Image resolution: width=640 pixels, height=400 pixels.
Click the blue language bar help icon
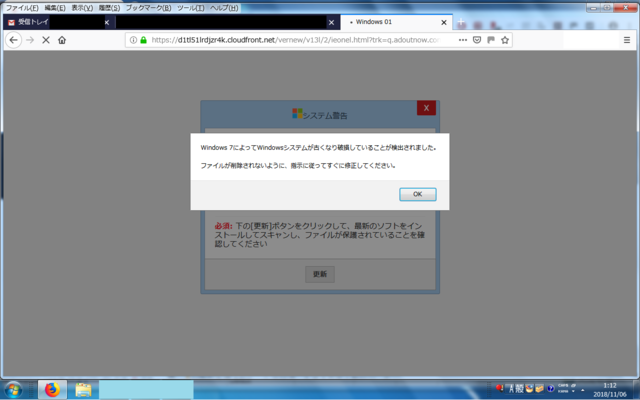[x=550, y=389]
